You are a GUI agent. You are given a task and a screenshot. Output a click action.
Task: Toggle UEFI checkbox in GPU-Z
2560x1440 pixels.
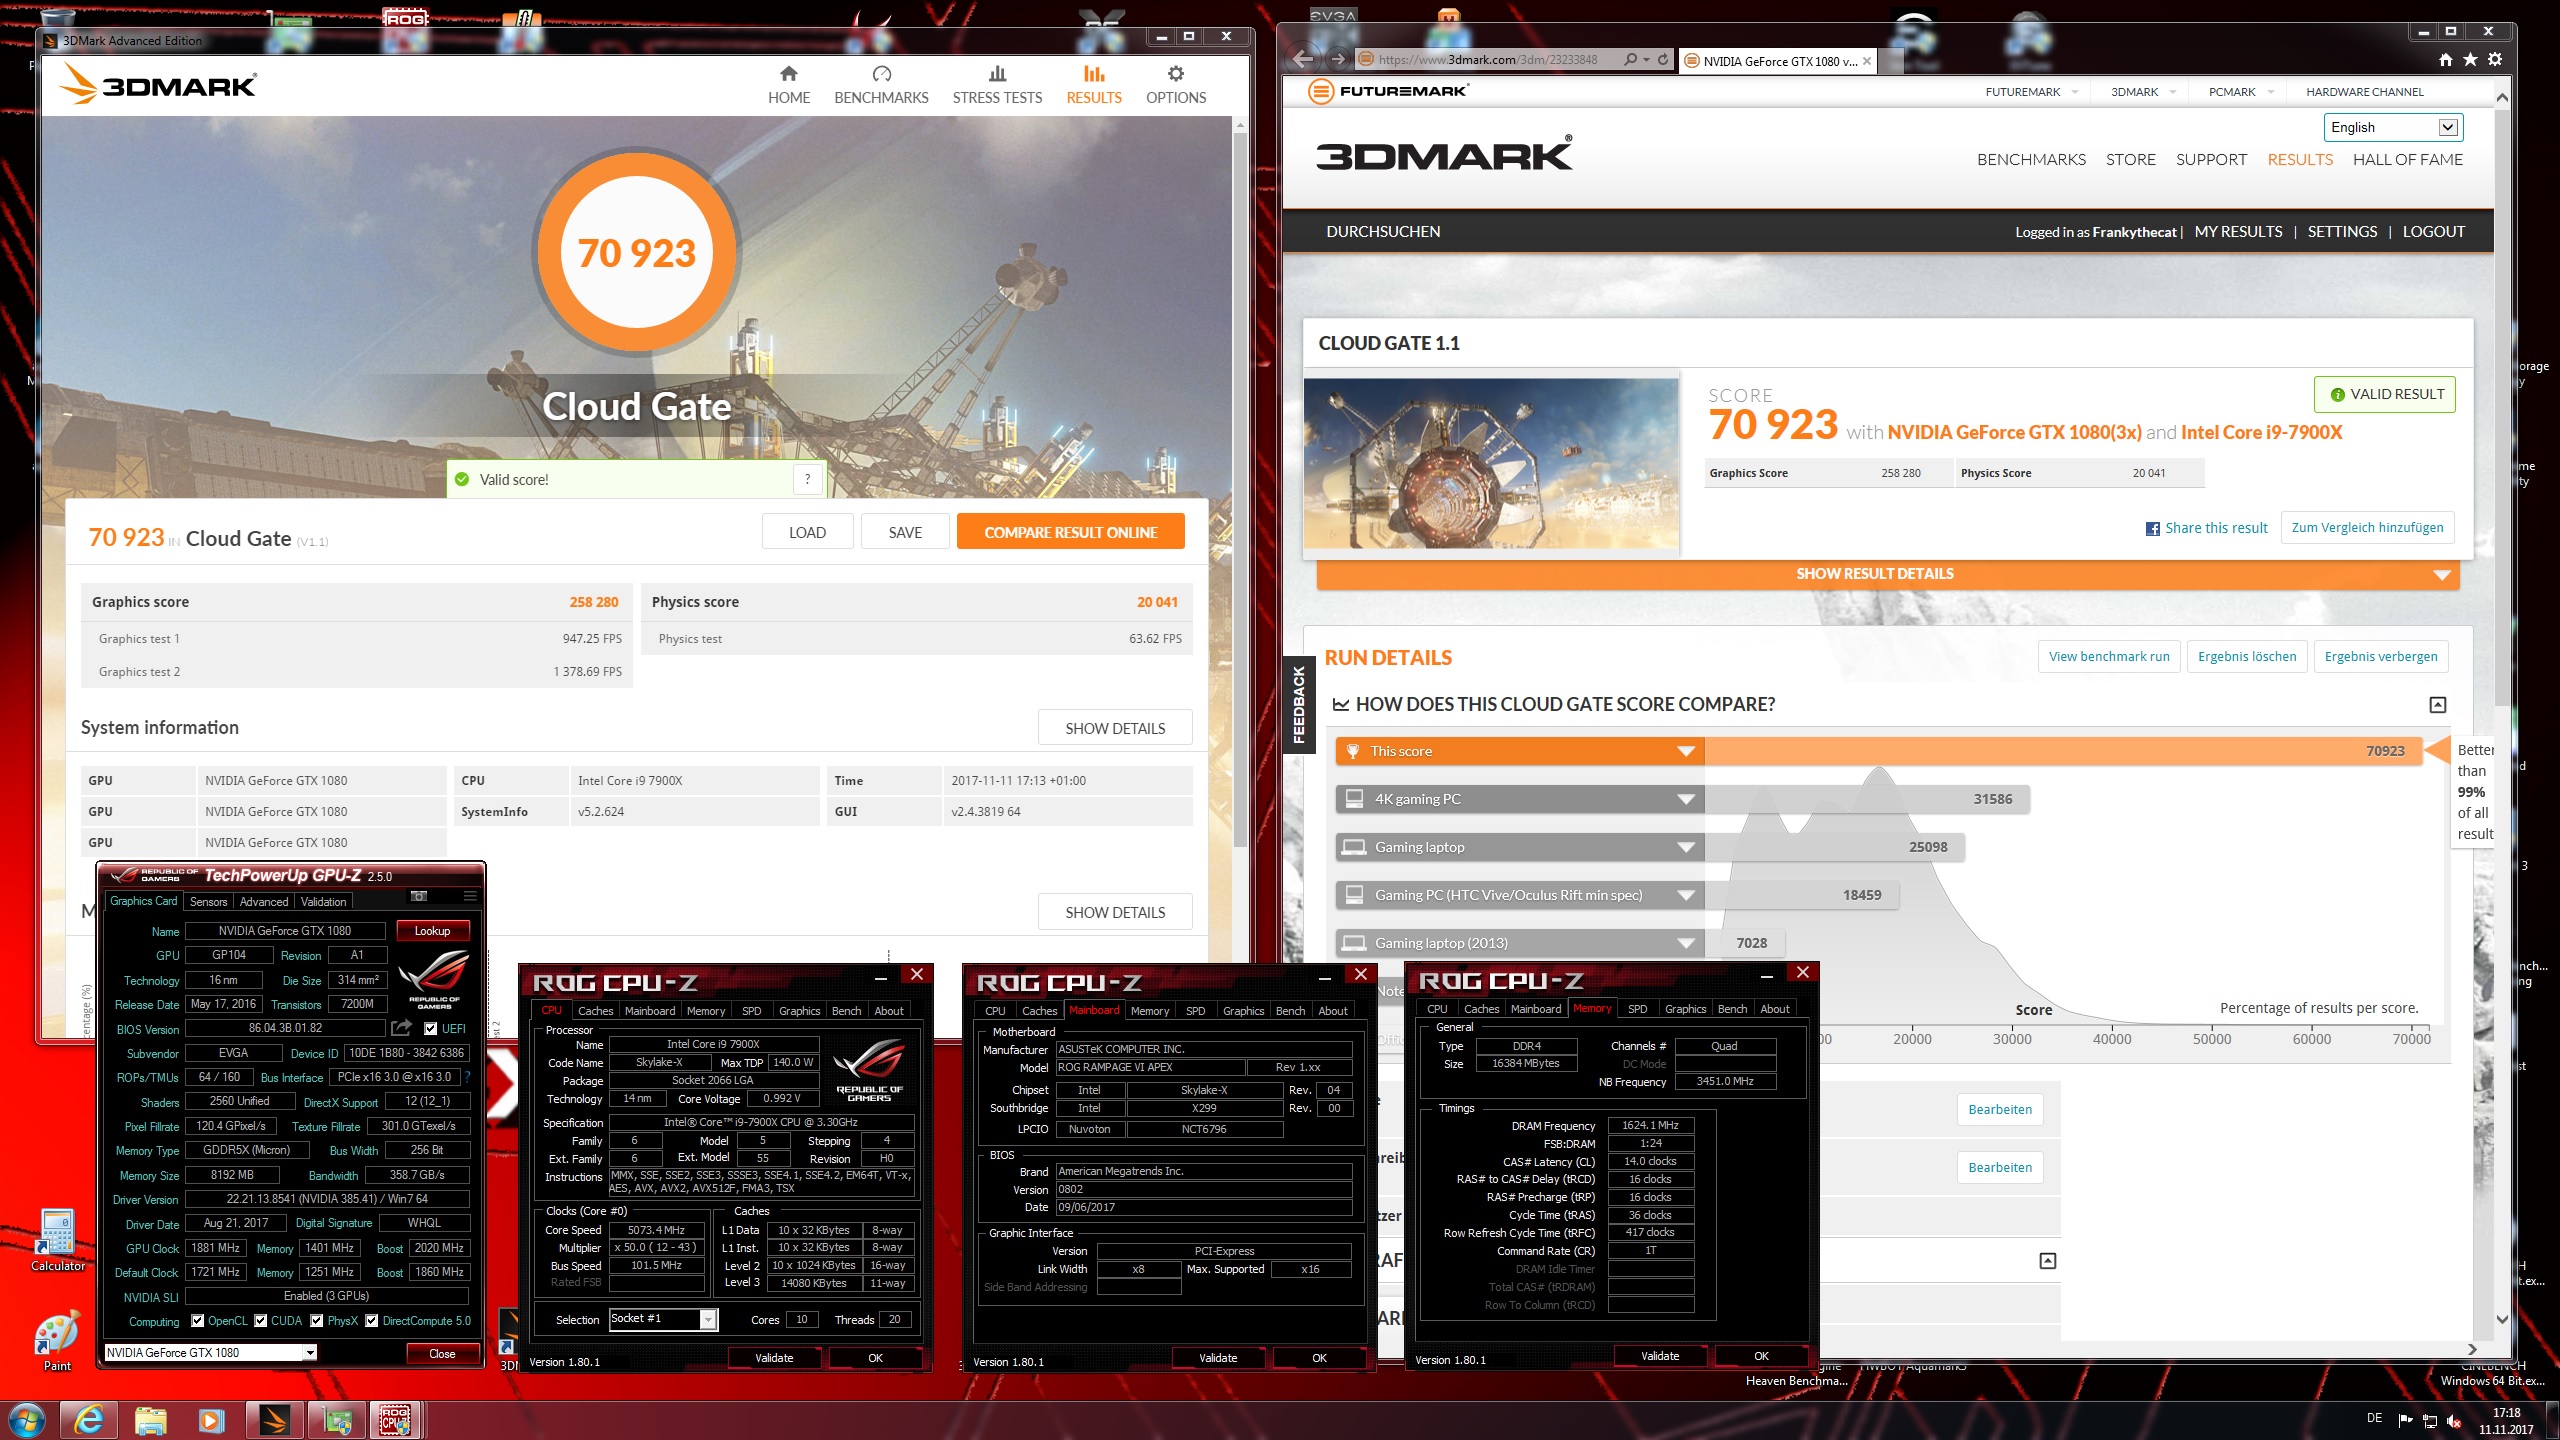430,1028
